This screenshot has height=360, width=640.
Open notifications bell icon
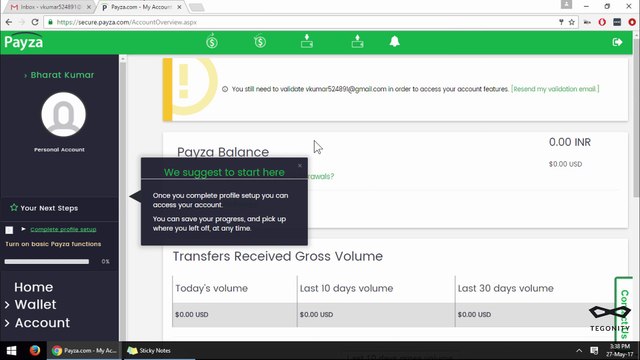coord(394,41)
